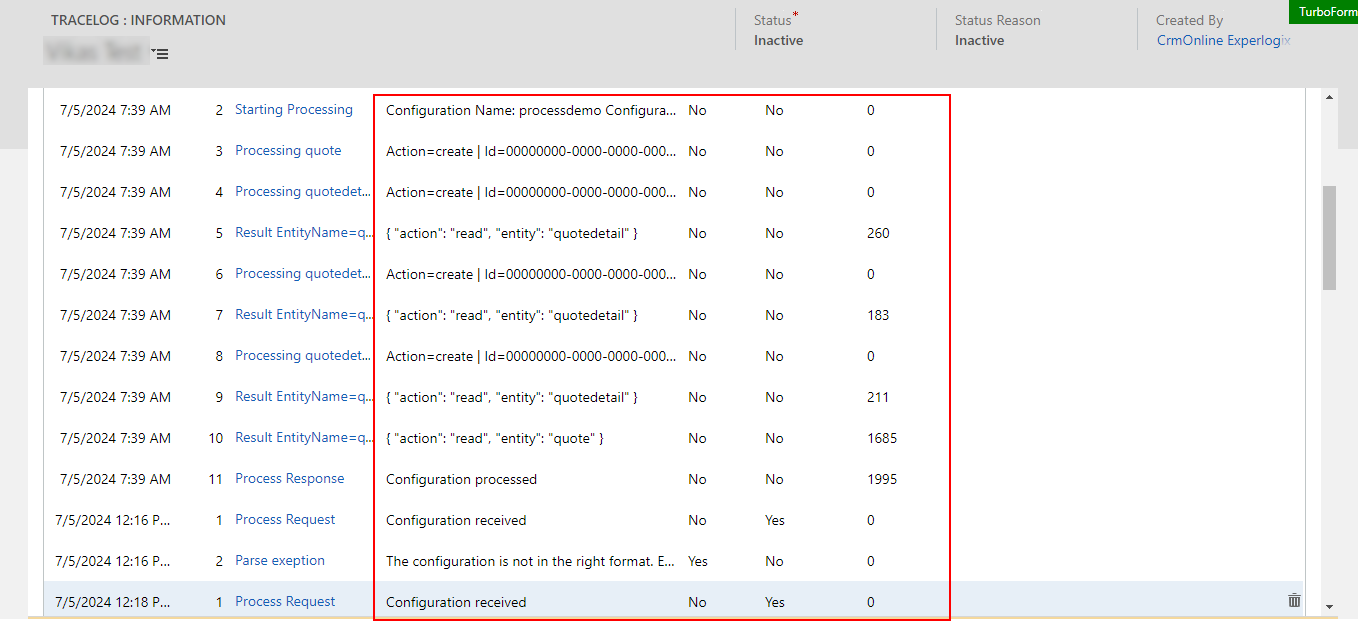Click the page's vertical scrollbar thumb
This screenshot has height=632, width=1358.
[x=1329, y=237]
